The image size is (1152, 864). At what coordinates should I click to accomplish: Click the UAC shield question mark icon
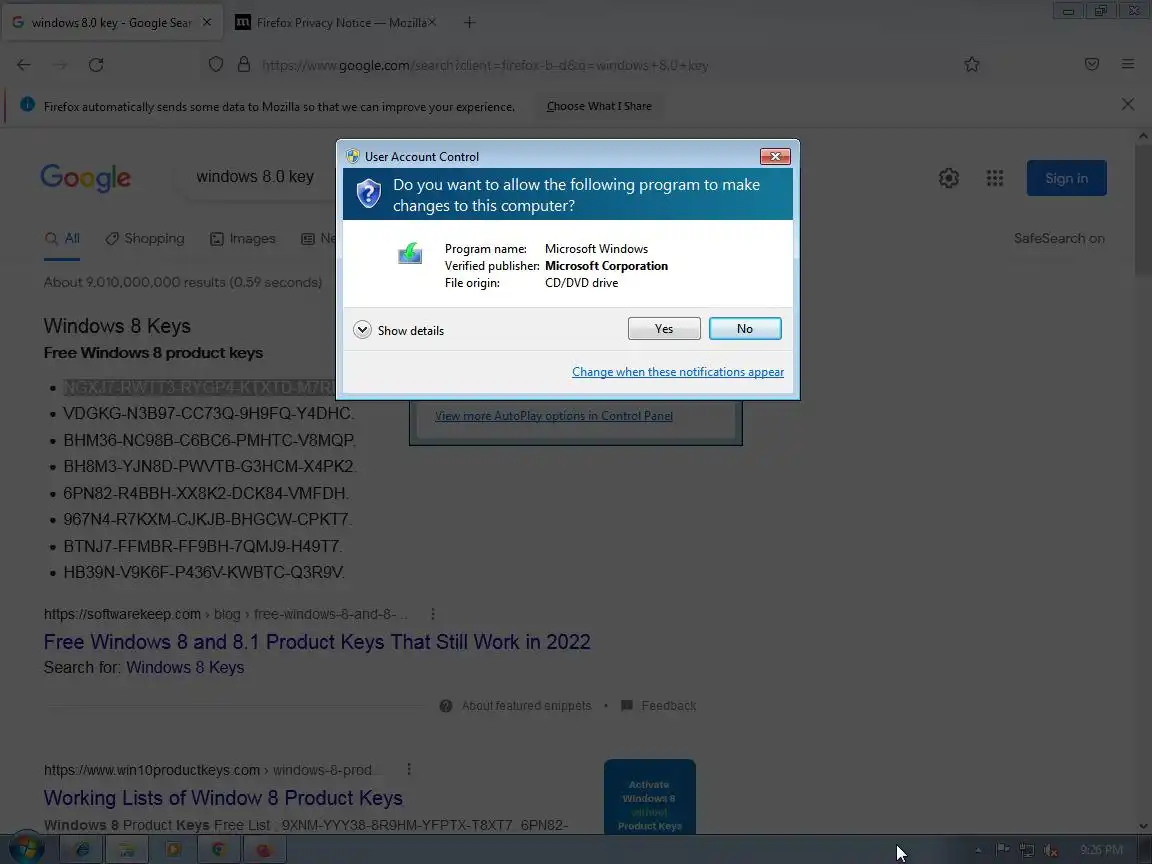[x=369, y=194]
